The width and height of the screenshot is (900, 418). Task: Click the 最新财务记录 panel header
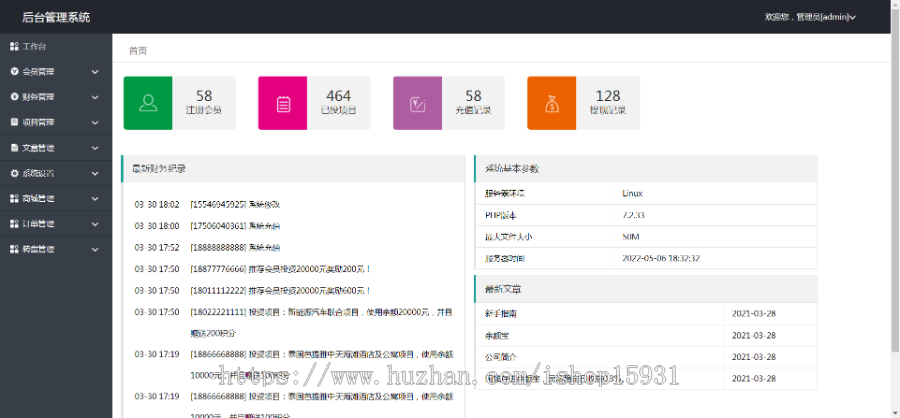[x=293, y=169]
